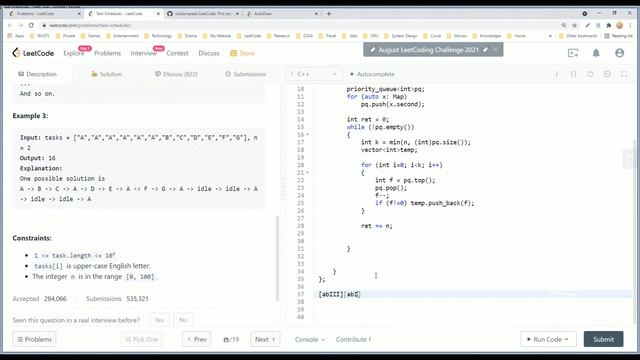The image size is (640, 360).
Task: Answer No to seen in interview
Action: pos(183,320)
